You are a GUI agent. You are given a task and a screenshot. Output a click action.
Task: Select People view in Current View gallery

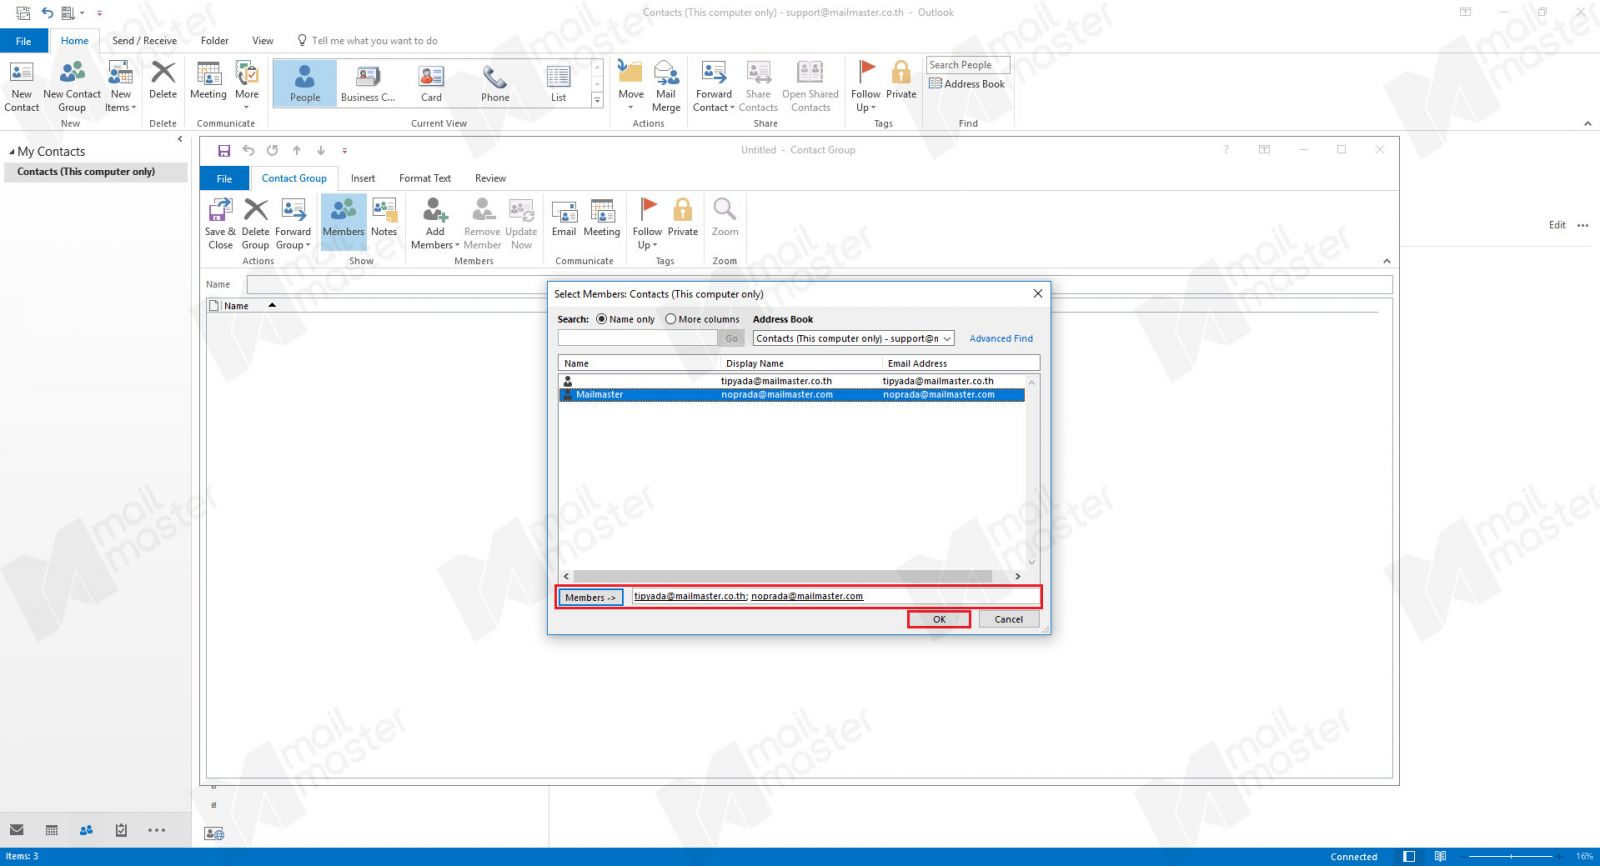click(305, 83)
